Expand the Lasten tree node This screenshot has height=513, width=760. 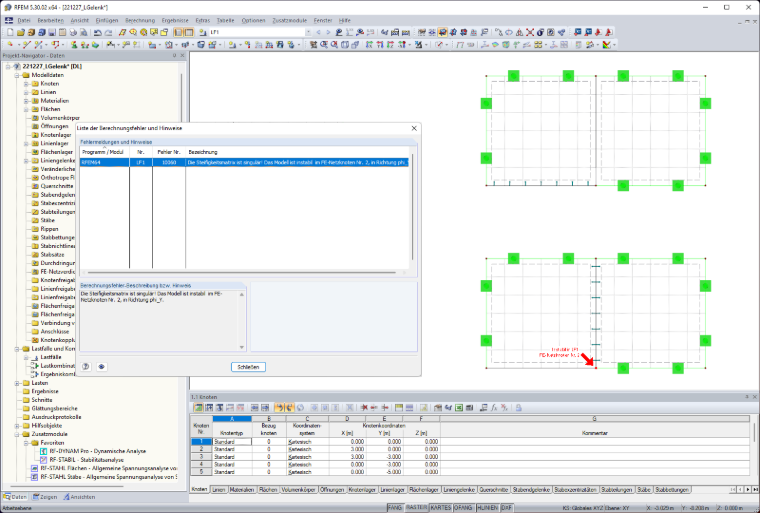tap(17, 383)
